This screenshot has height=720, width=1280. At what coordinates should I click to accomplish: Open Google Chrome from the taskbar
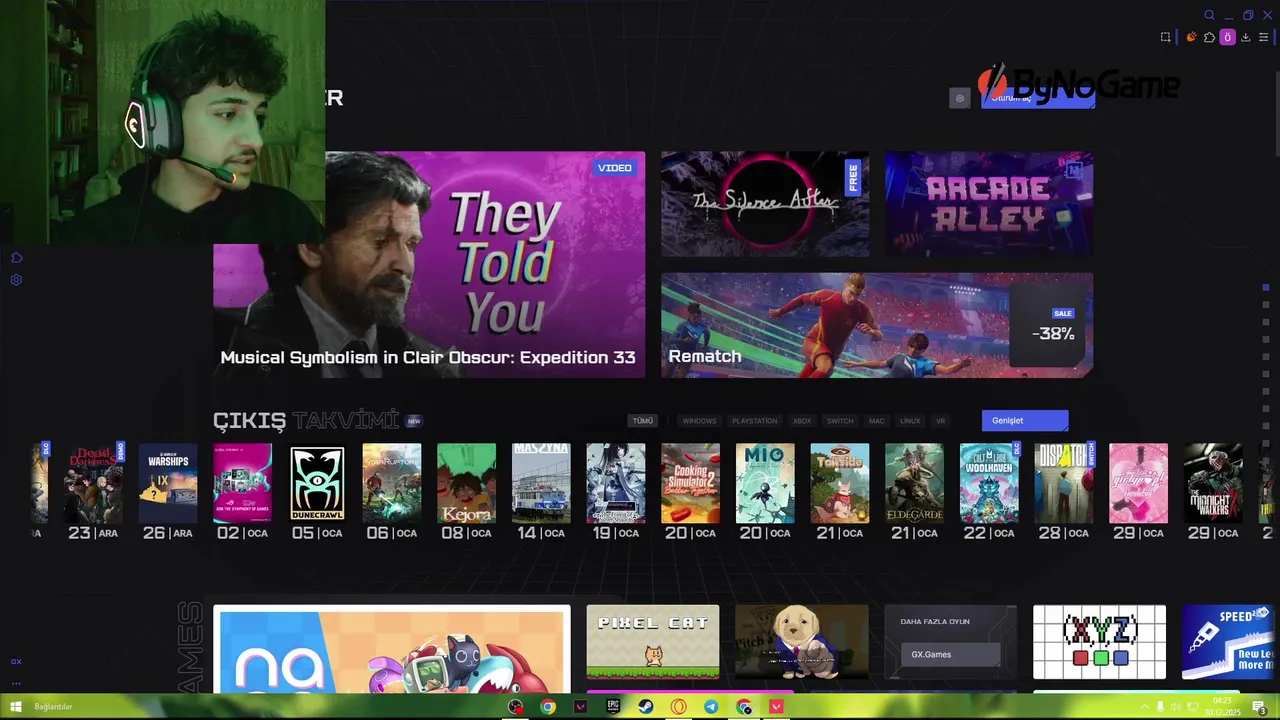point(548,707)
